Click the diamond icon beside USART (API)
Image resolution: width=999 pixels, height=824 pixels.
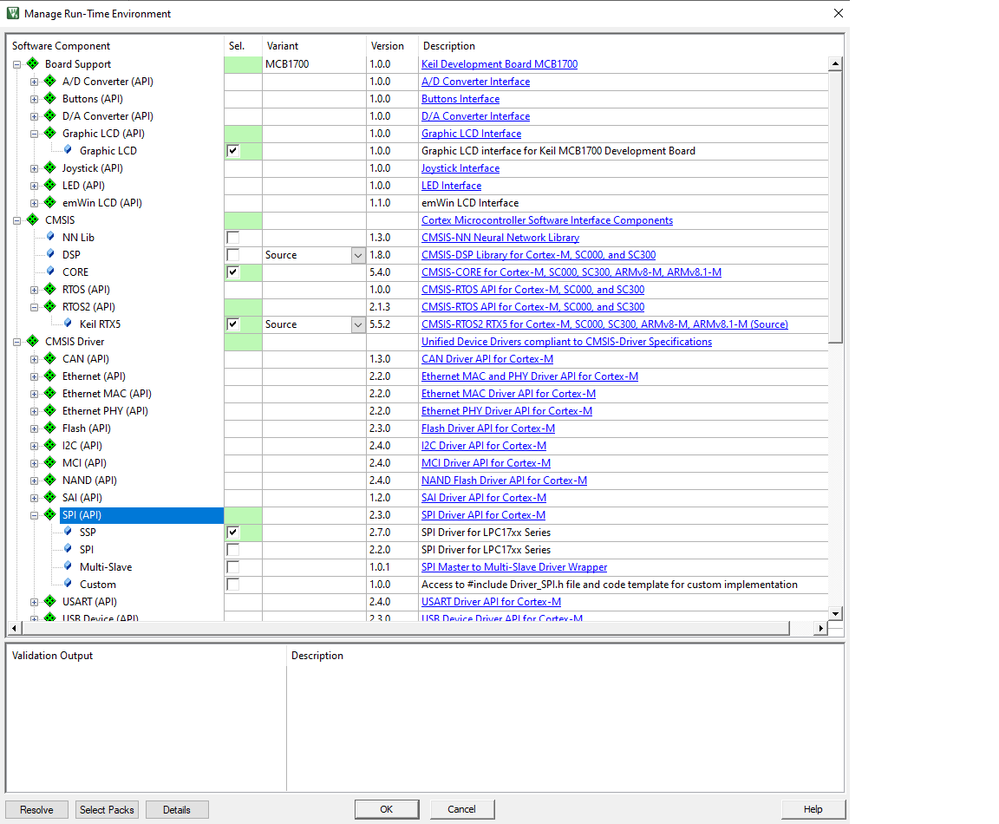[50, 601]
